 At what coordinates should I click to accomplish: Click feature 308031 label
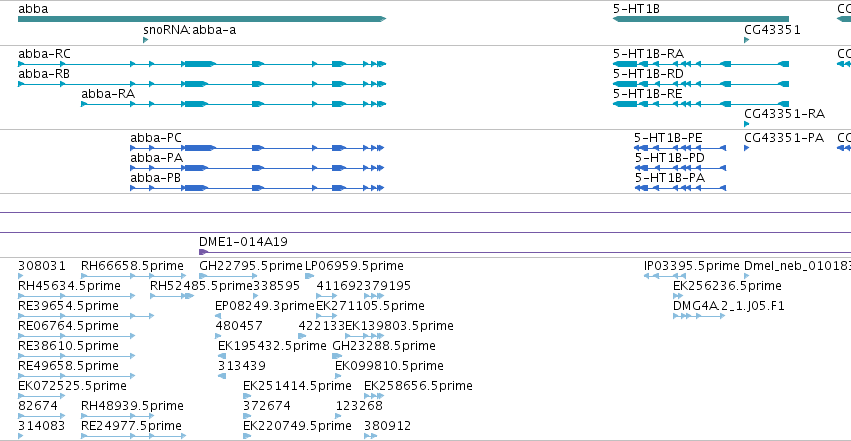42,266
